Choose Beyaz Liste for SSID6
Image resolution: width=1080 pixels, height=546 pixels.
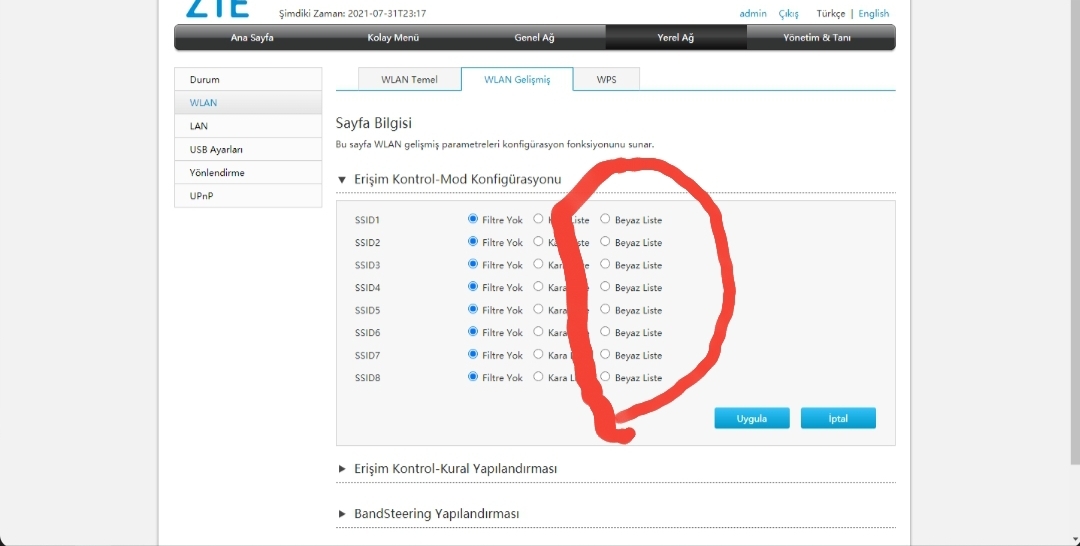click(x=605, y=331)
